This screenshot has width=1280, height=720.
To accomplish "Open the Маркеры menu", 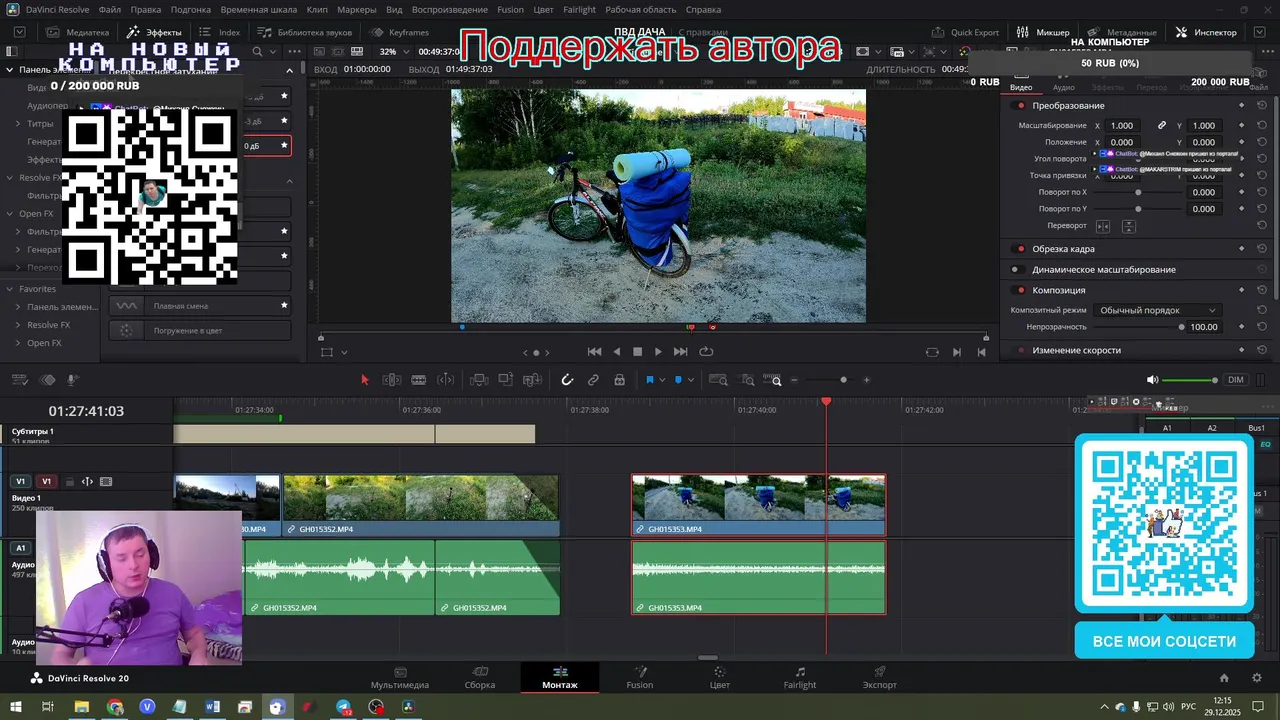I will [357, 10].
